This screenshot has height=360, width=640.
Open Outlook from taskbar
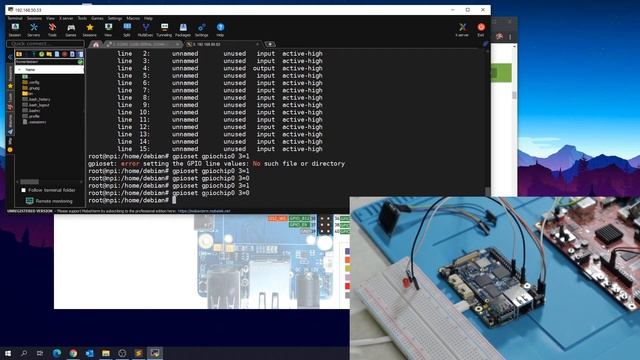coord(89,353)
